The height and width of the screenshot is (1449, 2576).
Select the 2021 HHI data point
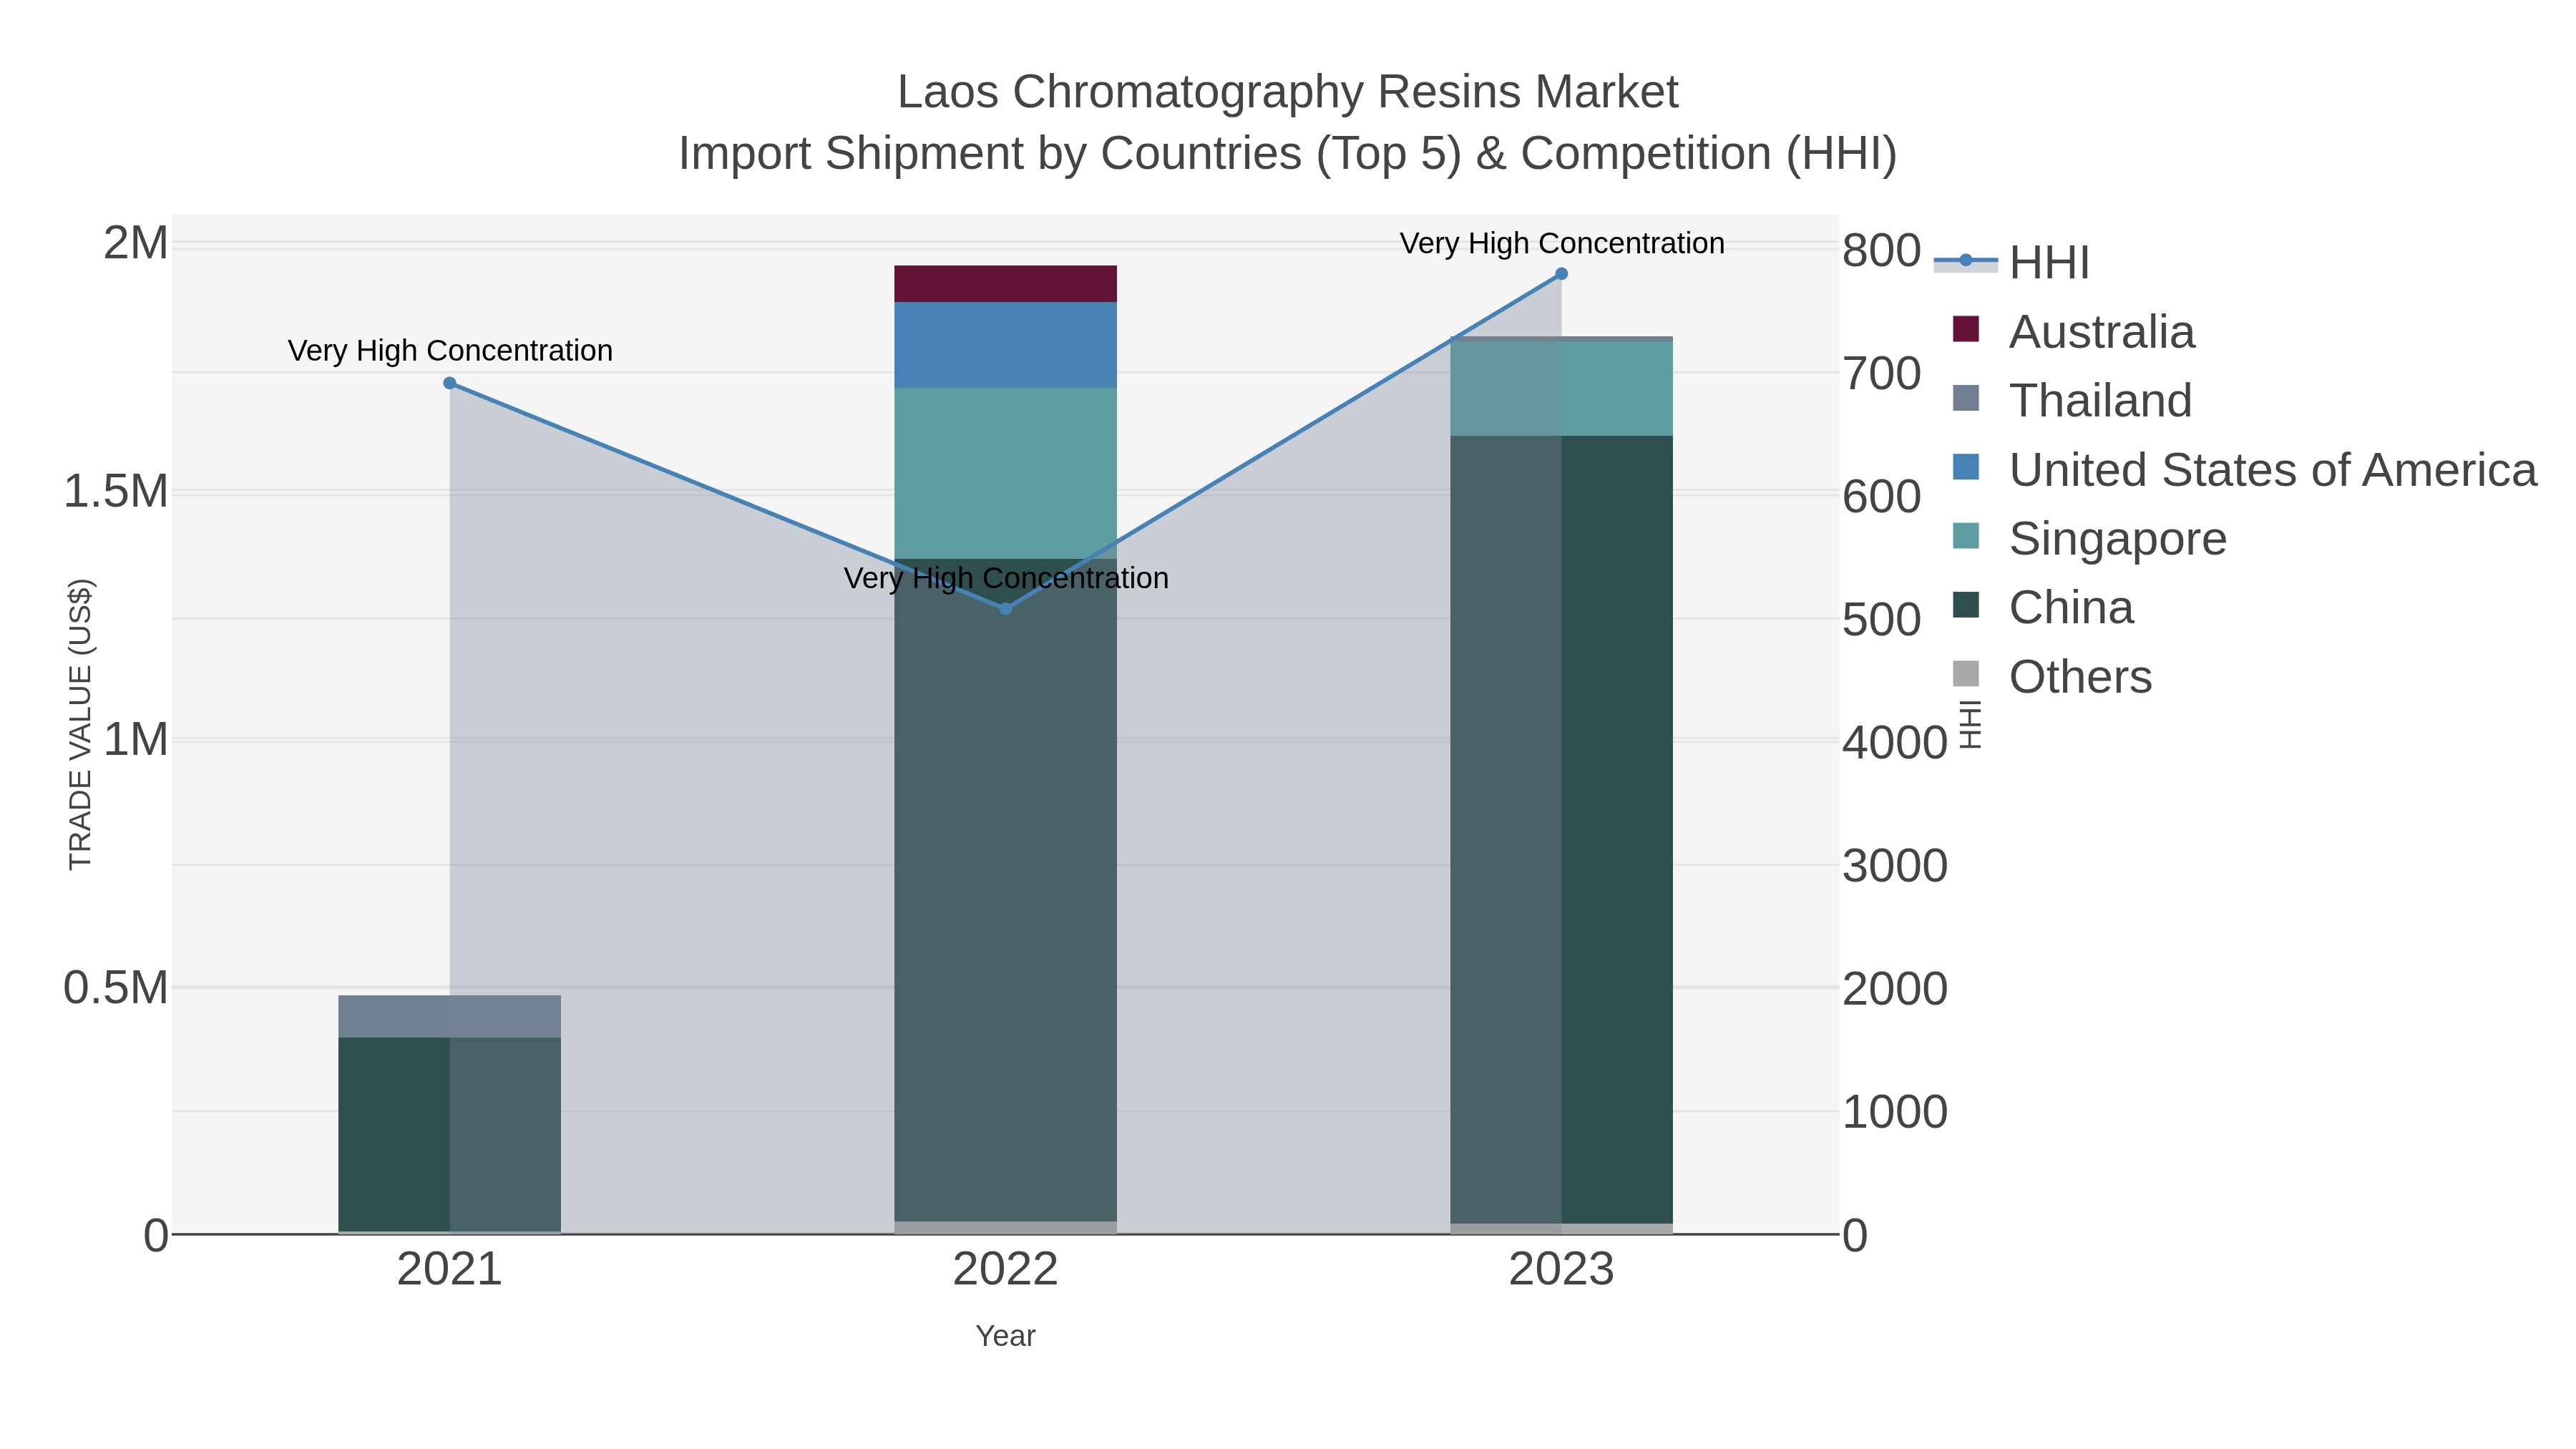[450, 383]
